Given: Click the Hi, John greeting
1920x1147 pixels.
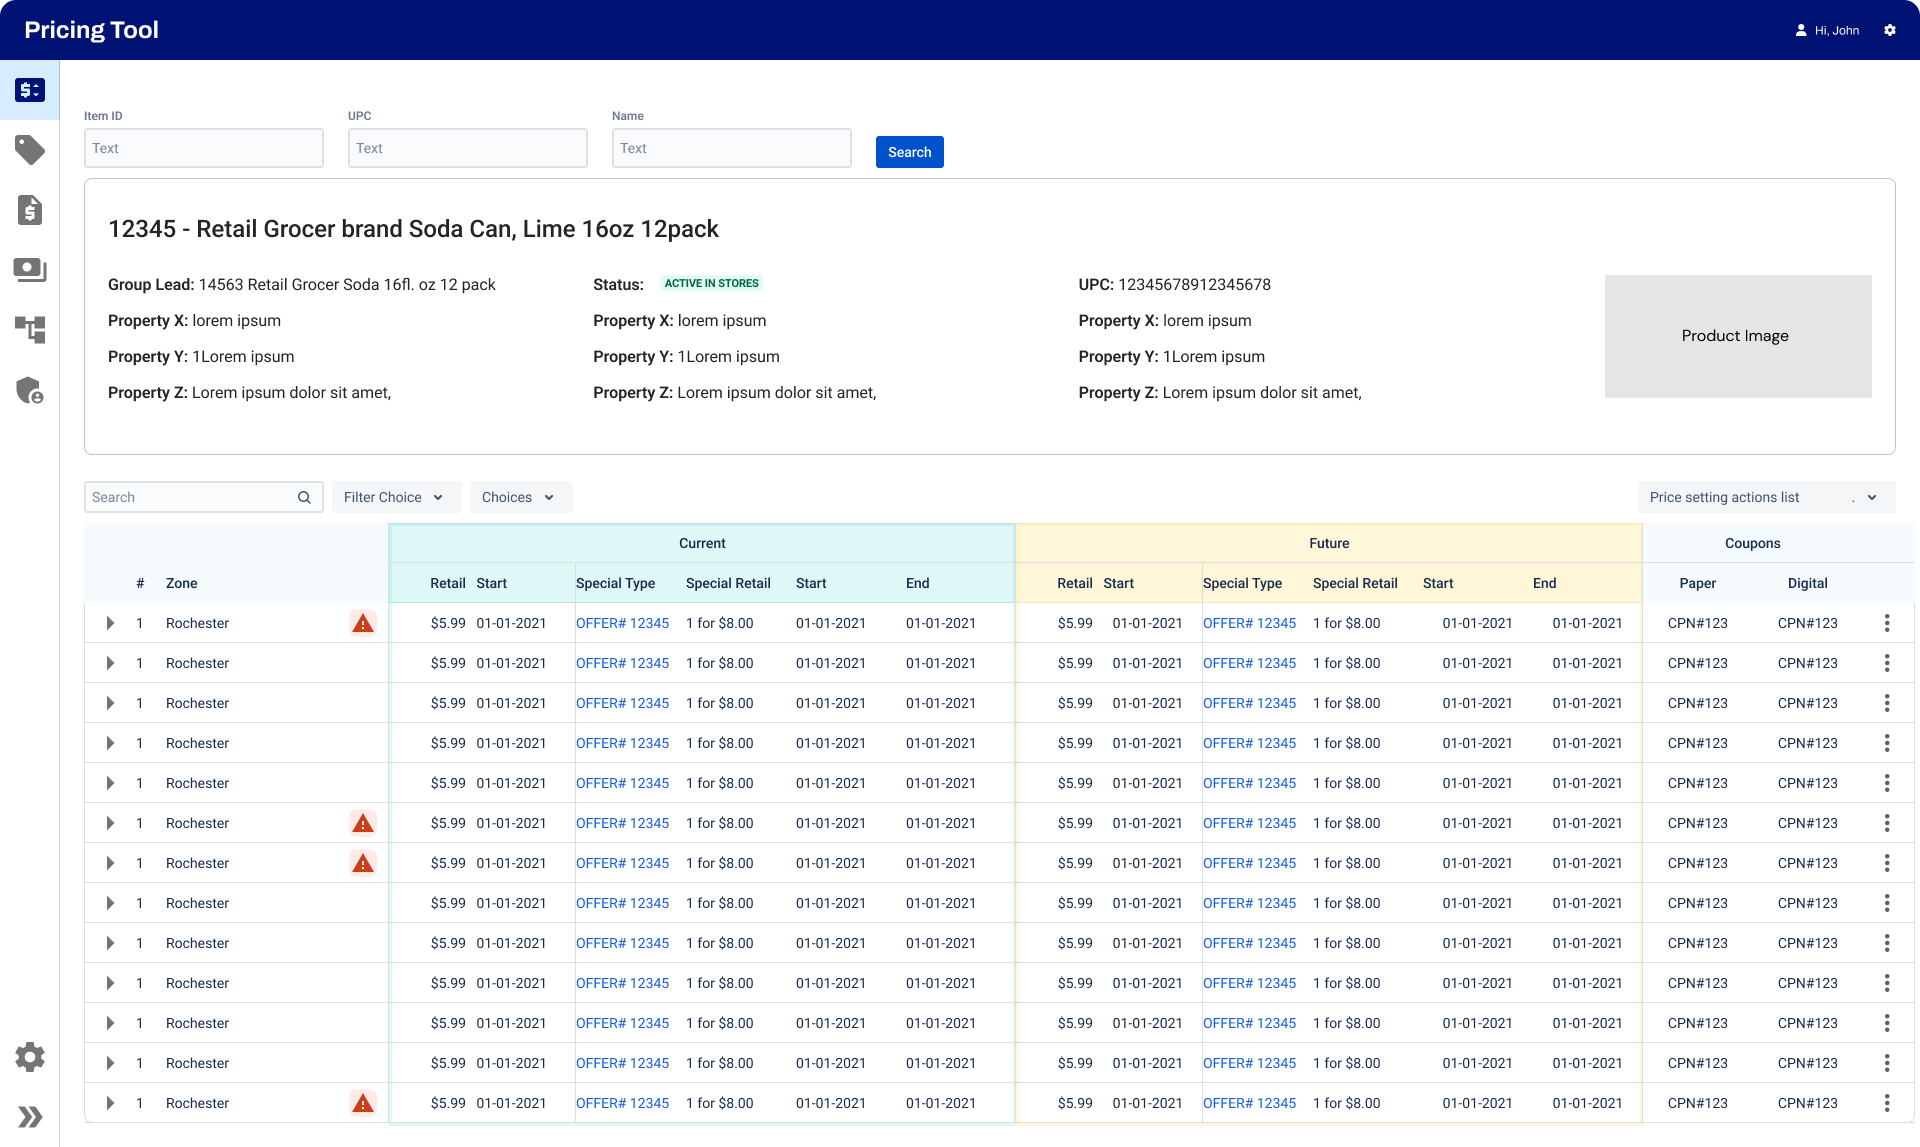Looking at the screenshot, I should pos(1837,30).
